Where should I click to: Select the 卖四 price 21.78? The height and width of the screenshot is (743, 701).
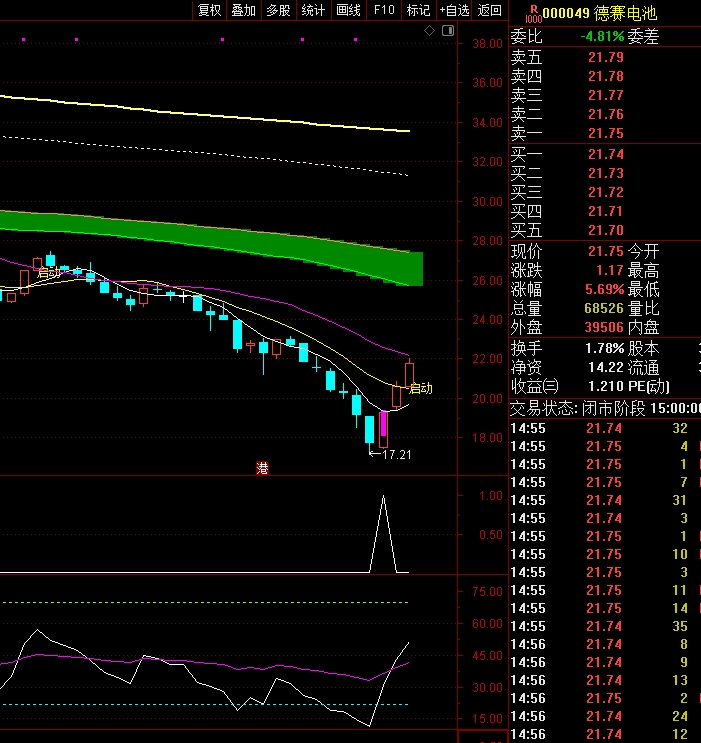point(606,76)
